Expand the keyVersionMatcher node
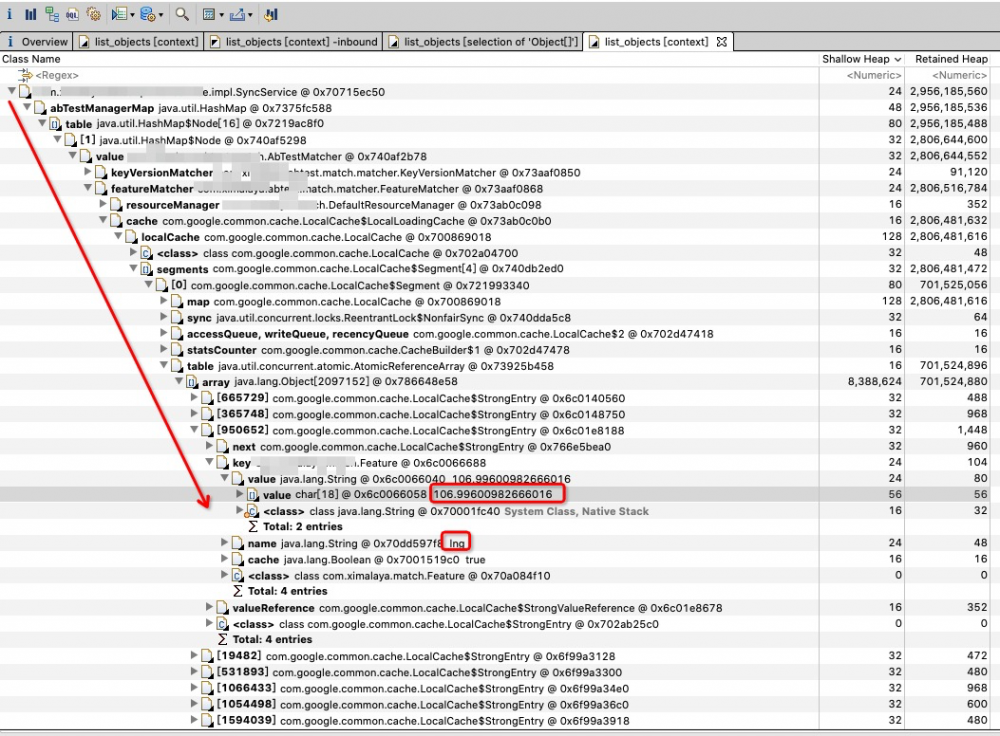This screenshot has width=1000, height=736. (87, 172)
